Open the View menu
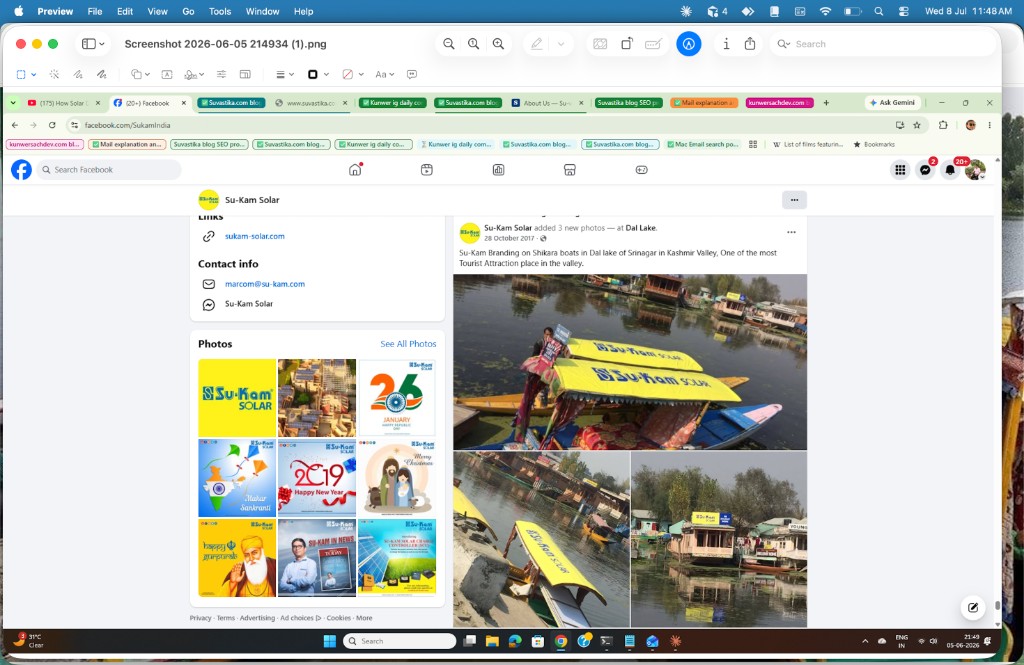The height and width of the screenshot is (665, 1024). tap(157, 11)
